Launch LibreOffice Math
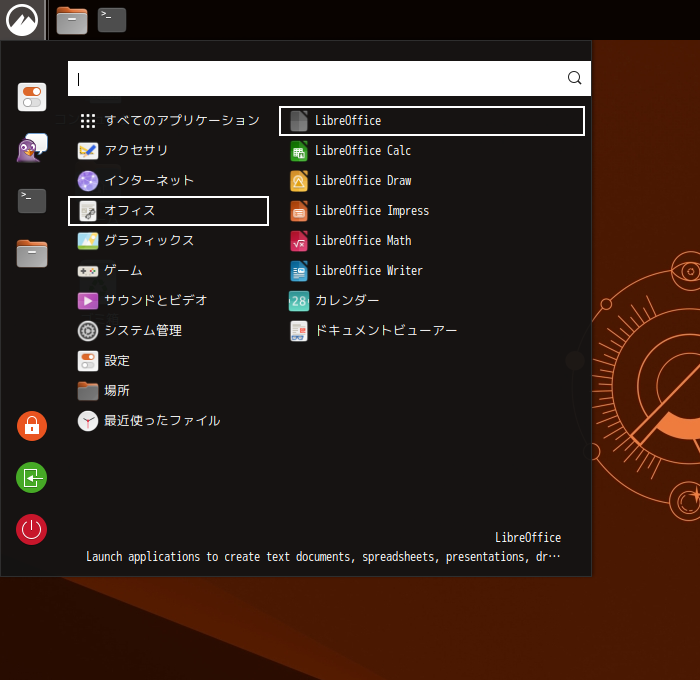The width and height of the screenshot is (700, 680). coord(432,241)
